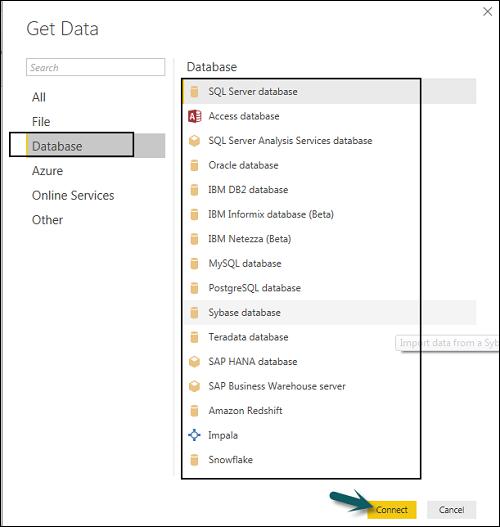Click the Teradata database icon

click(x=194, y=337)
